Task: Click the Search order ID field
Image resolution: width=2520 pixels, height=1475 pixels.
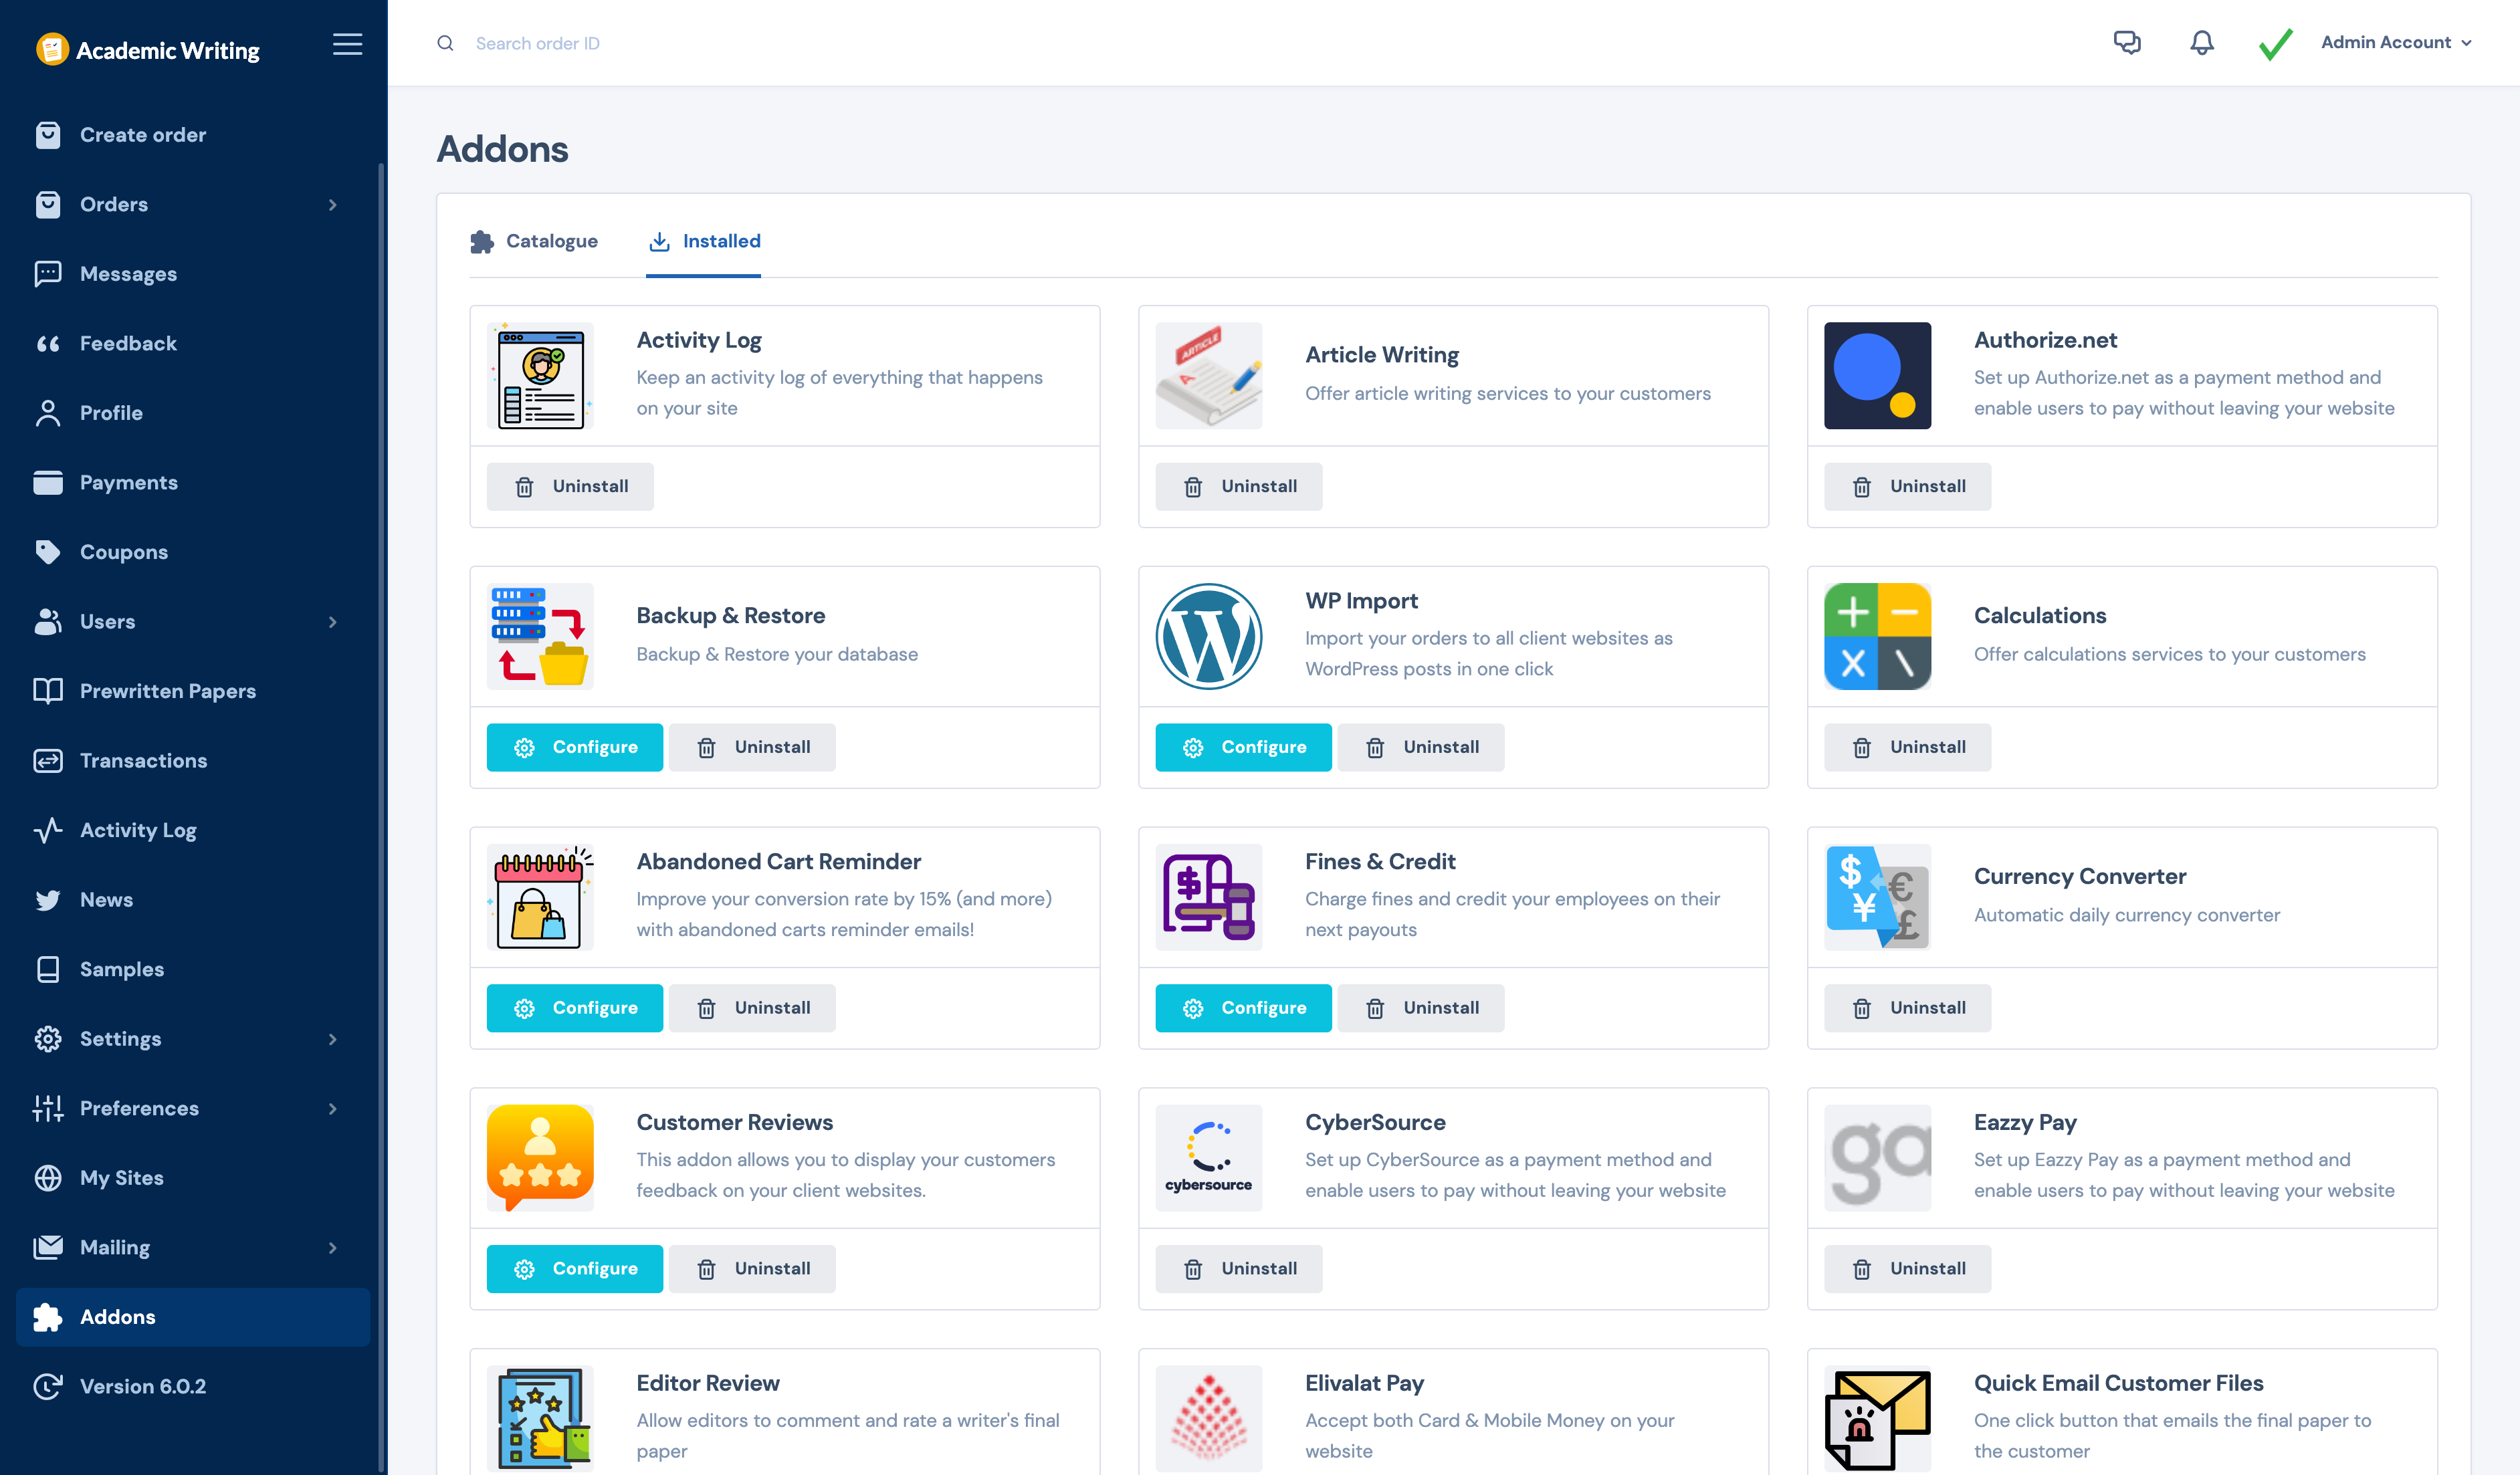Action: 540,43
